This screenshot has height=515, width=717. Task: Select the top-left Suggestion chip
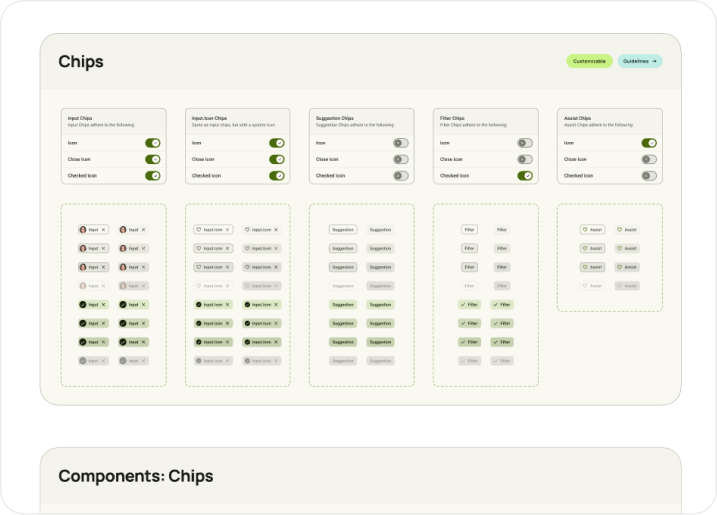[x=343, y=230]
